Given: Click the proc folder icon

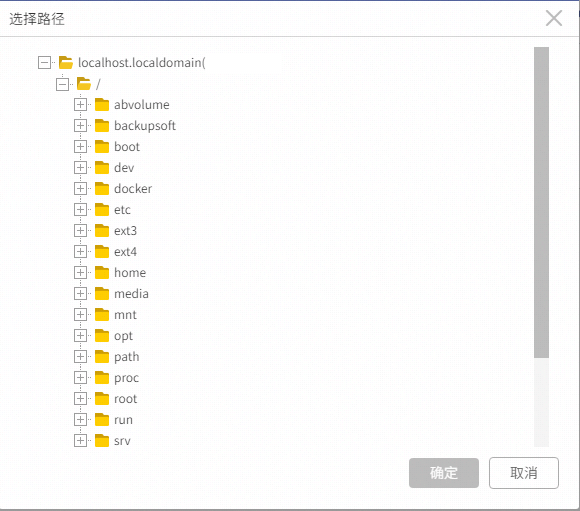Looking at the screenshot, I should (x=102, y=378).
